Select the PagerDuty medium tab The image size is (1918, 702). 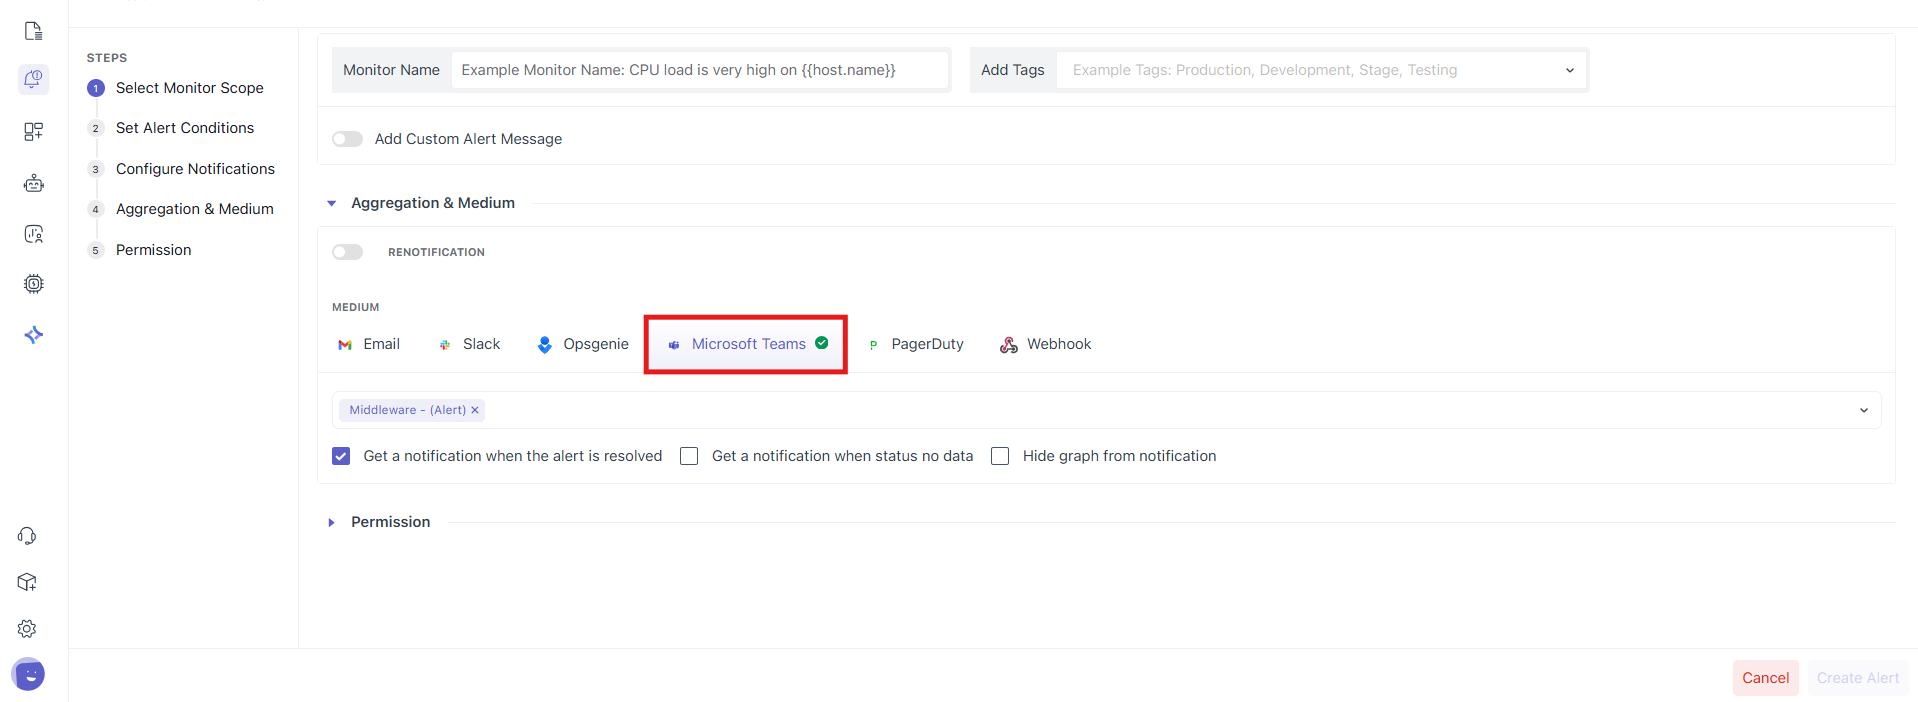916,344
